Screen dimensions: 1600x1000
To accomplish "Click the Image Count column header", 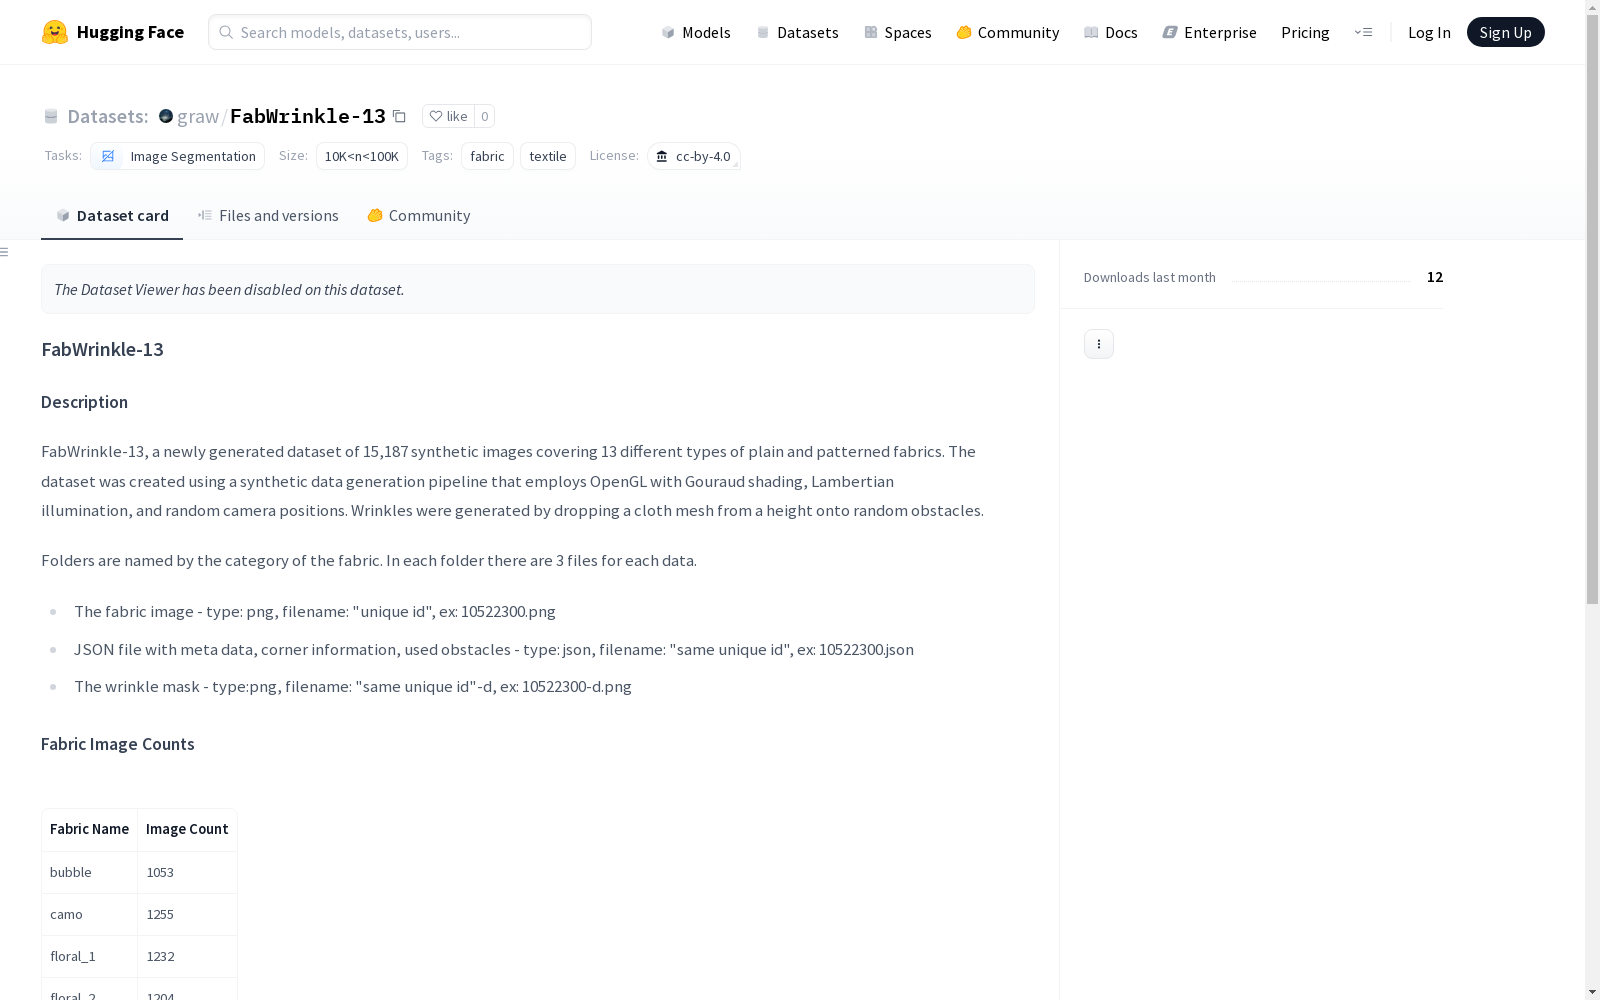I will coord(187,829).
